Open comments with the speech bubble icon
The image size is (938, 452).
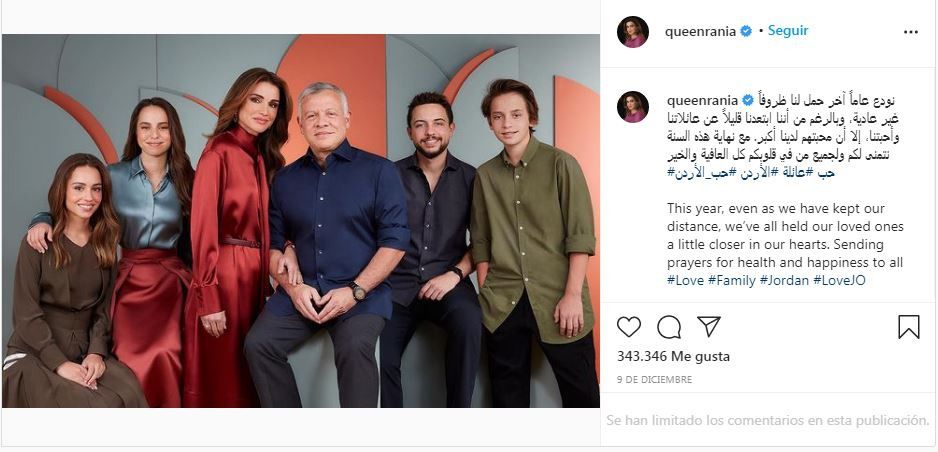coord(669,327)
